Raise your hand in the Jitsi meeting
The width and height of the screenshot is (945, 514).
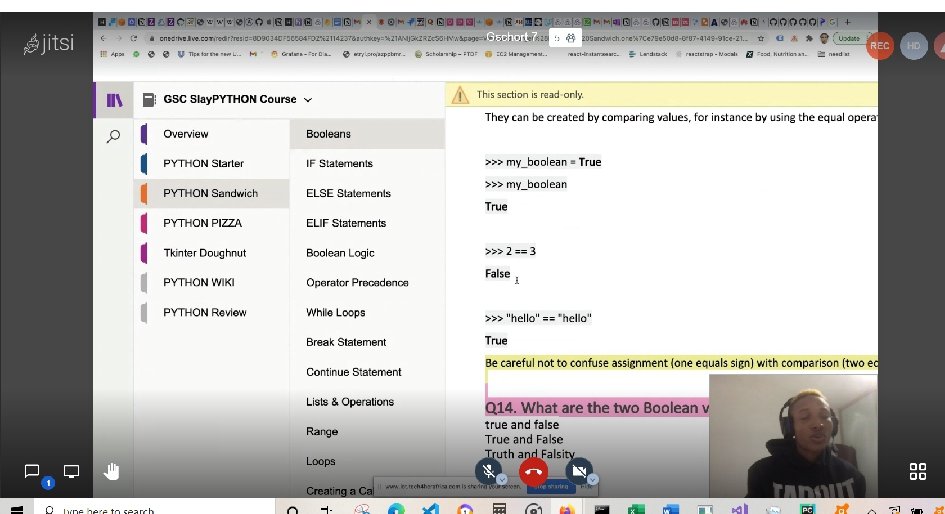pos(111,471)
